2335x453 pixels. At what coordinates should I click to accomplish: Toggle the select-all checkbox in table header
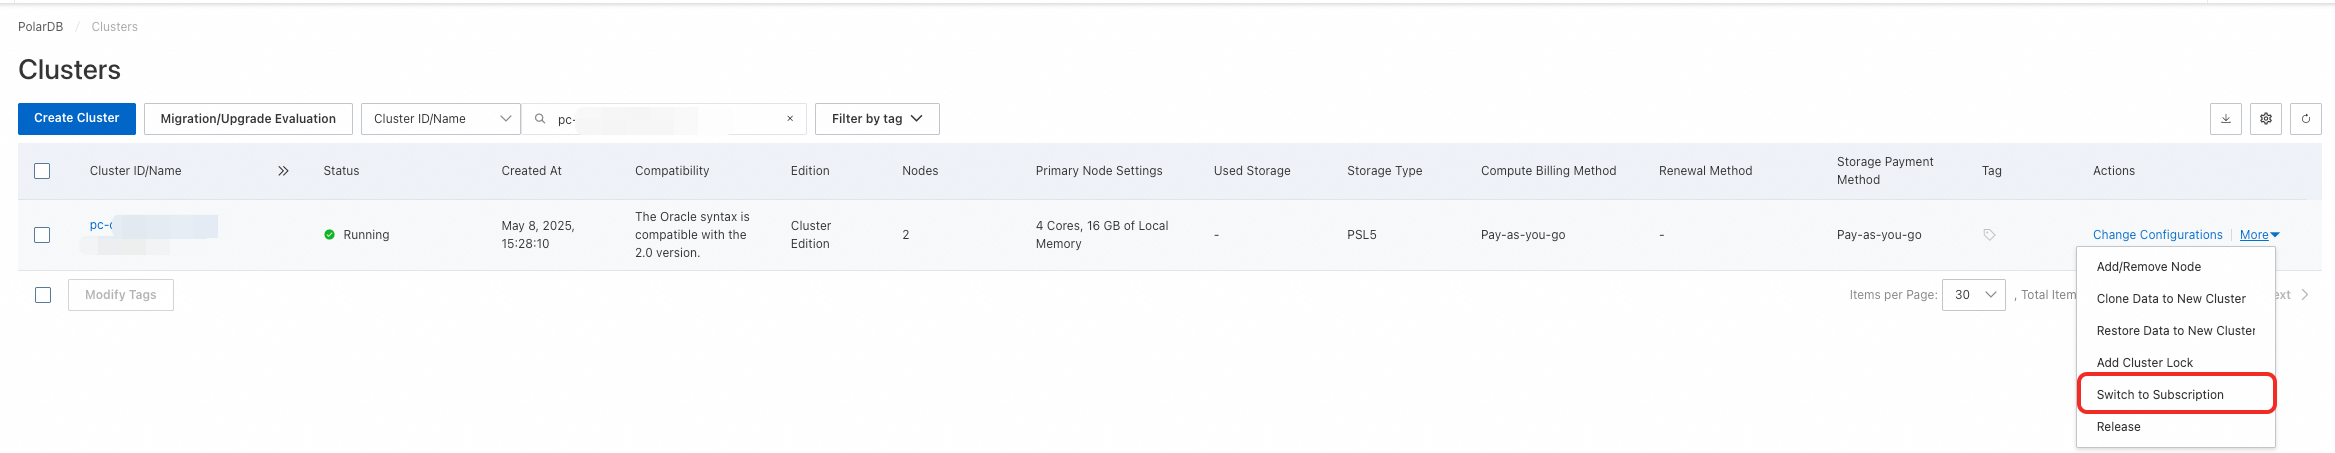coord(42,171)
